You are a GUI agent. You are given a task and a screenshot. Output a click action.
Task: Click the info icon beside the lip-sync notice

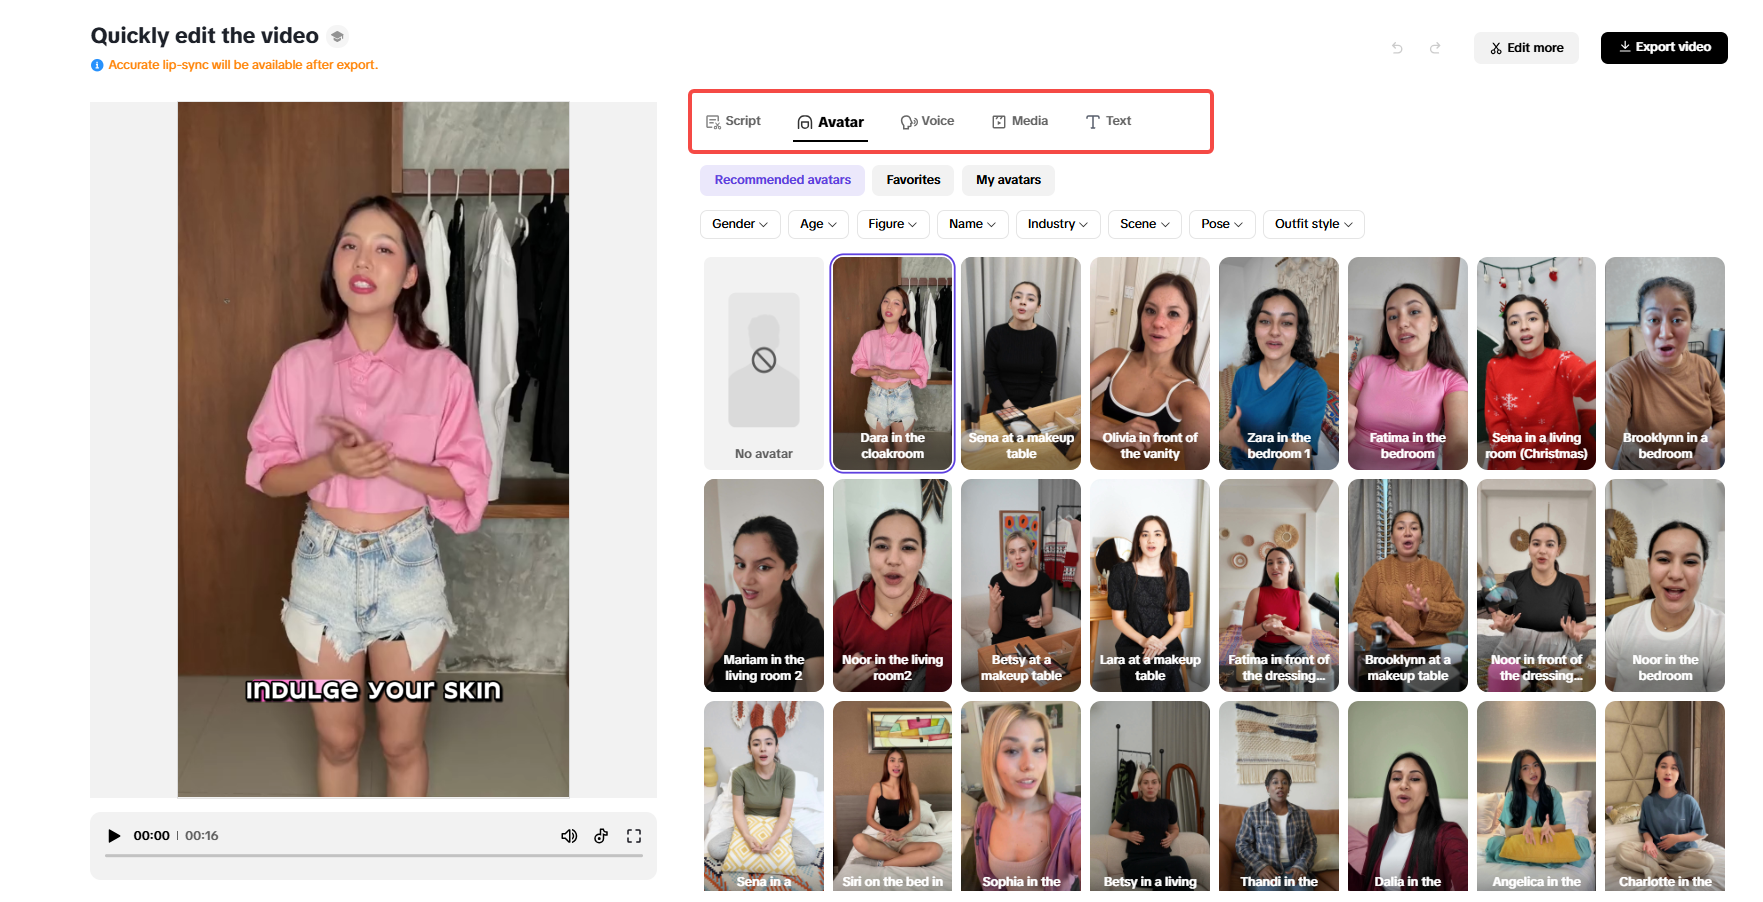click(97, 65)
